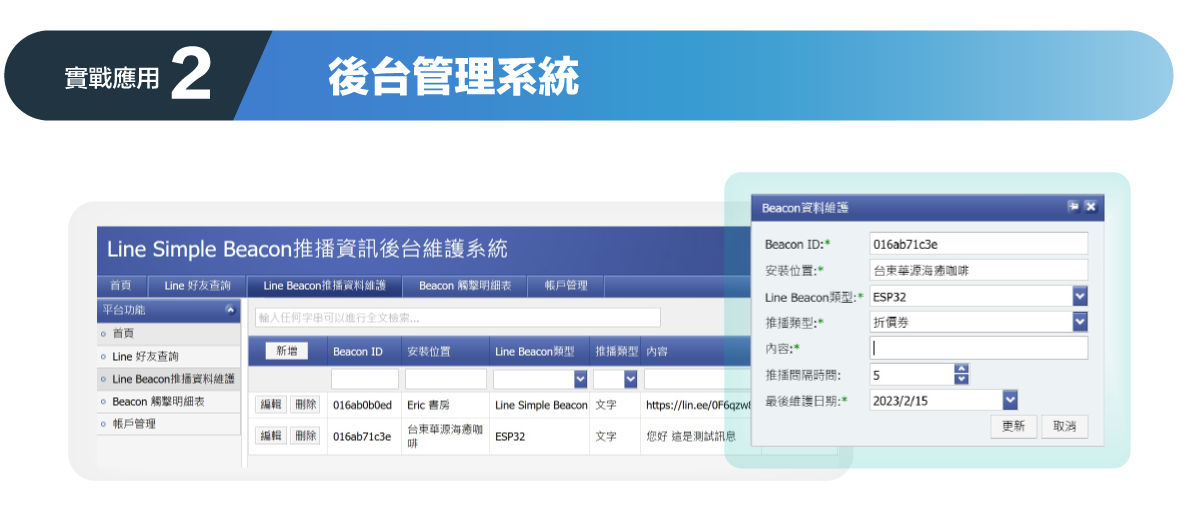Focus the full-text search box
Image resolution: width=1200 pixels, height=526 pixels.
457,318
